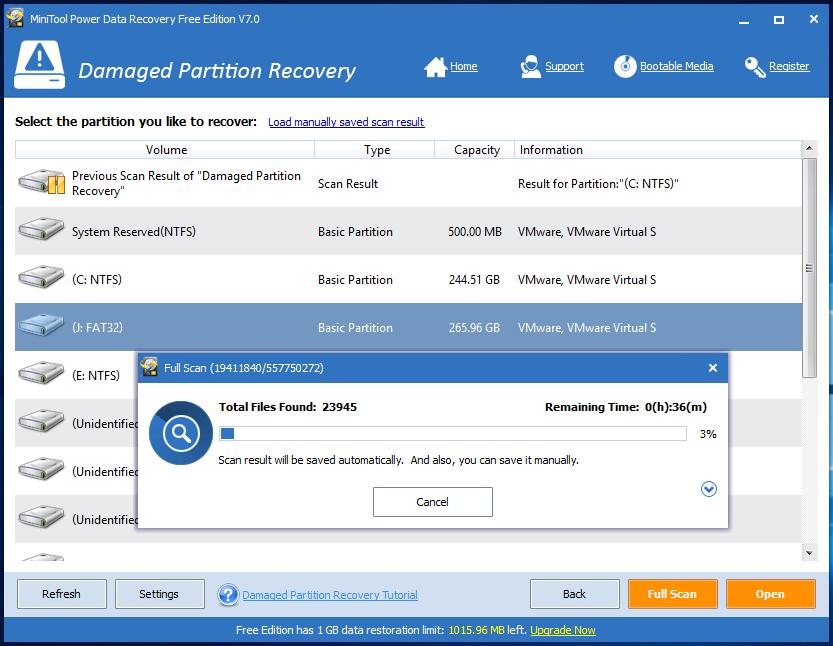This screenshot has width=833, height=646.
Task: Click the (J: FAT32) drive icon
Action: click(x=41, y=326)
